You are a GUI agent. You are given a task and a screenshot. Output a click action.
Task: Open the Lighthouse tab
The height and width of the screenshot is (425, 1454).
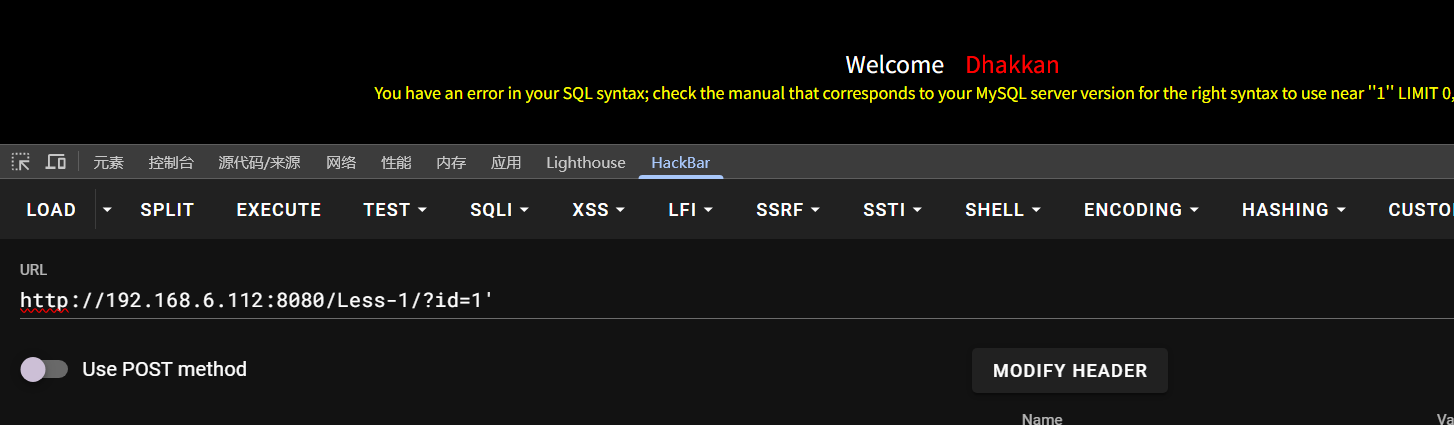(585, 163)
